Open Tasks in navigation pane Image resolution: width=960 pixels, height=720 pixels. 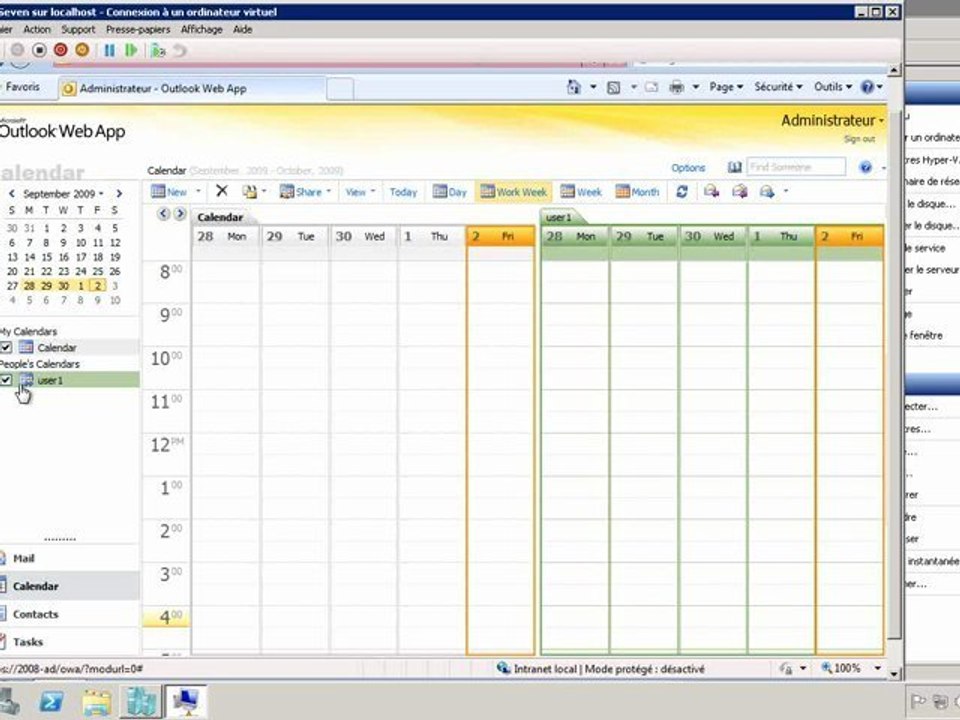coord(70,642)
